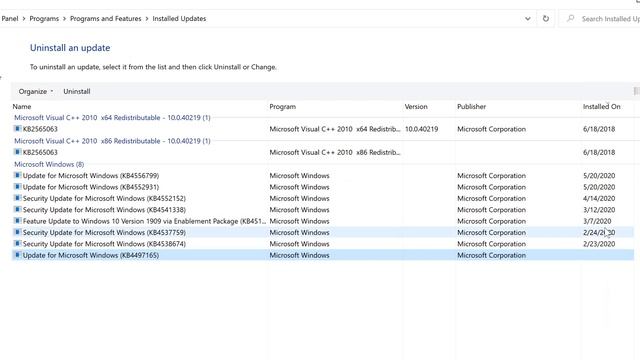Click icon of security update KB4538674
The image size is (640, 360).
tap(17, 243)
